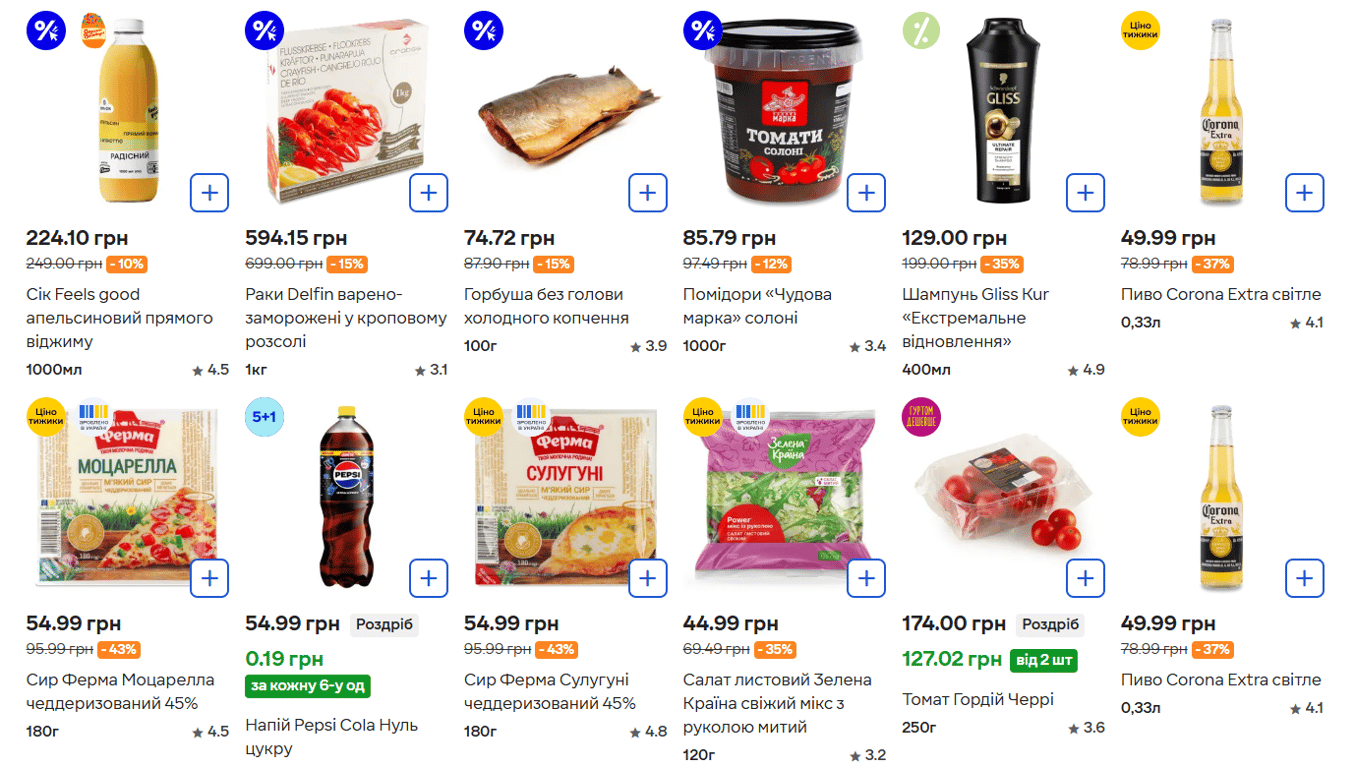Add Gliss Kur shampoo to cart with plus button
The width and height of the screenshot is (1355, 768).
click(x=1085, y=192)
